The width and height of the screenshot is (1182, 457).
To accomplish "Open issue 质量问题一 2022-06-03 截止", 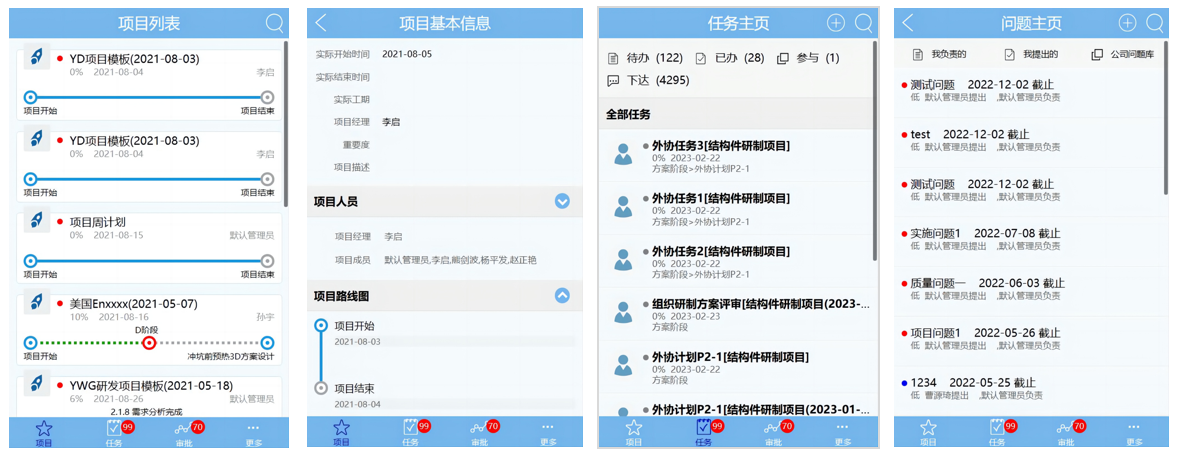I will pyautogui.click(x=1029, y=289).
